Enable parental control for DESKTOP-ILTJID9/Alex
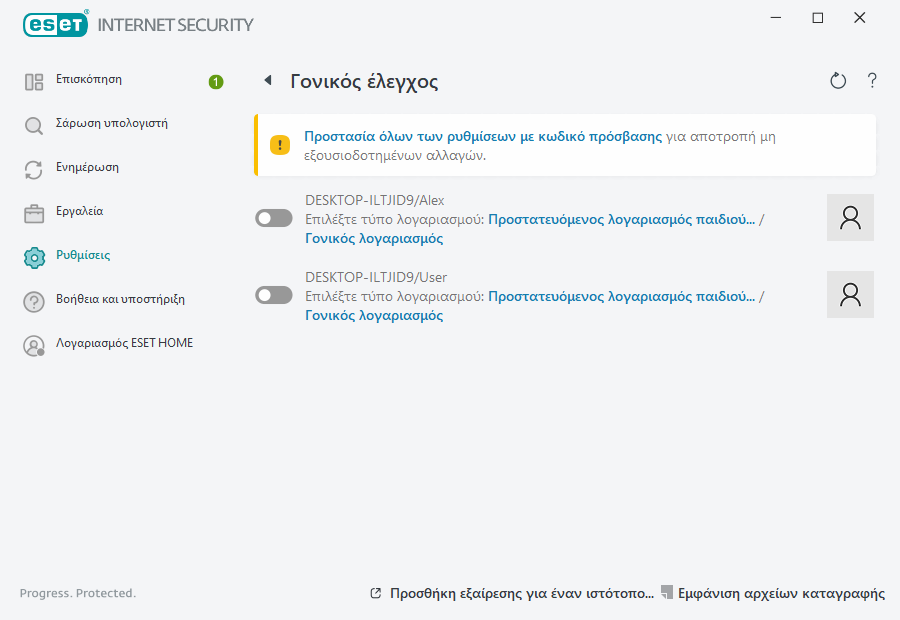This screenshot has height=620, width=900. pos(273,217)
